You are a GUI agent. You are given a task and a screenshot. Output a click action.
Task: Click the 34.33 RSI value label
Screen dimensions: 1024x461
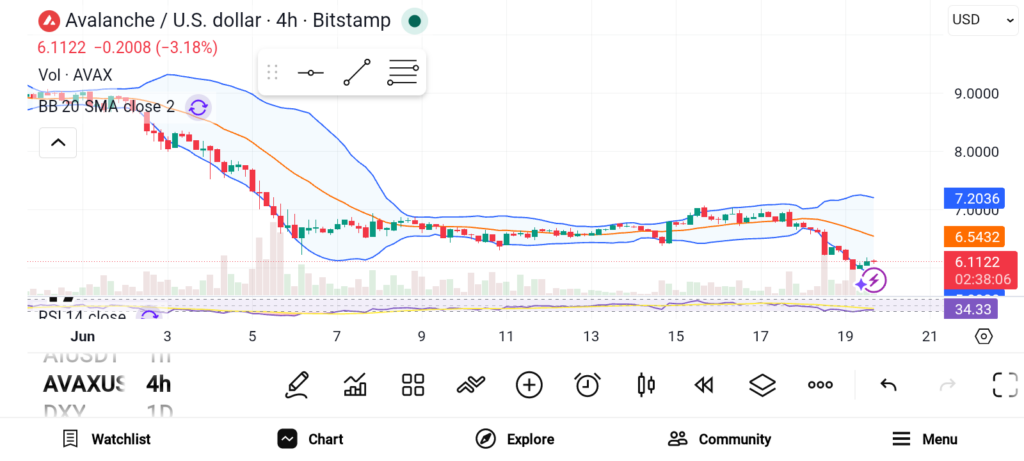click(x=970, y=310)
